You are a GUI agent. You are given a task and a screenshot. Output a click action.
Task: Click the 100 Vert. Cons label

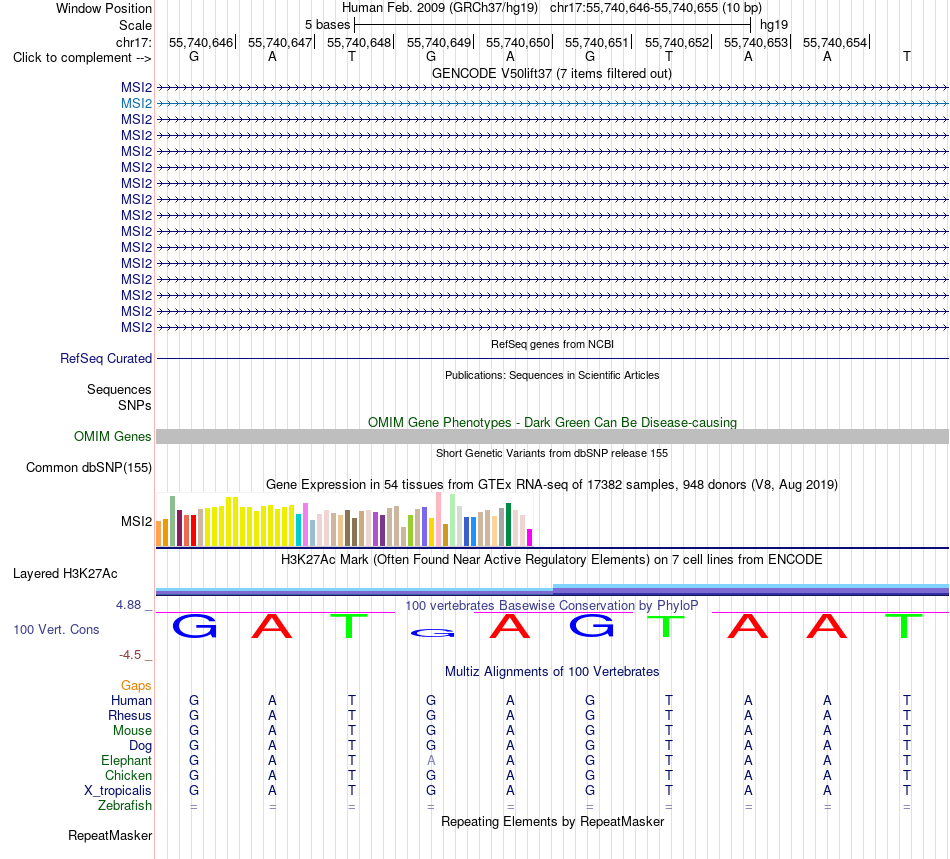56,629
